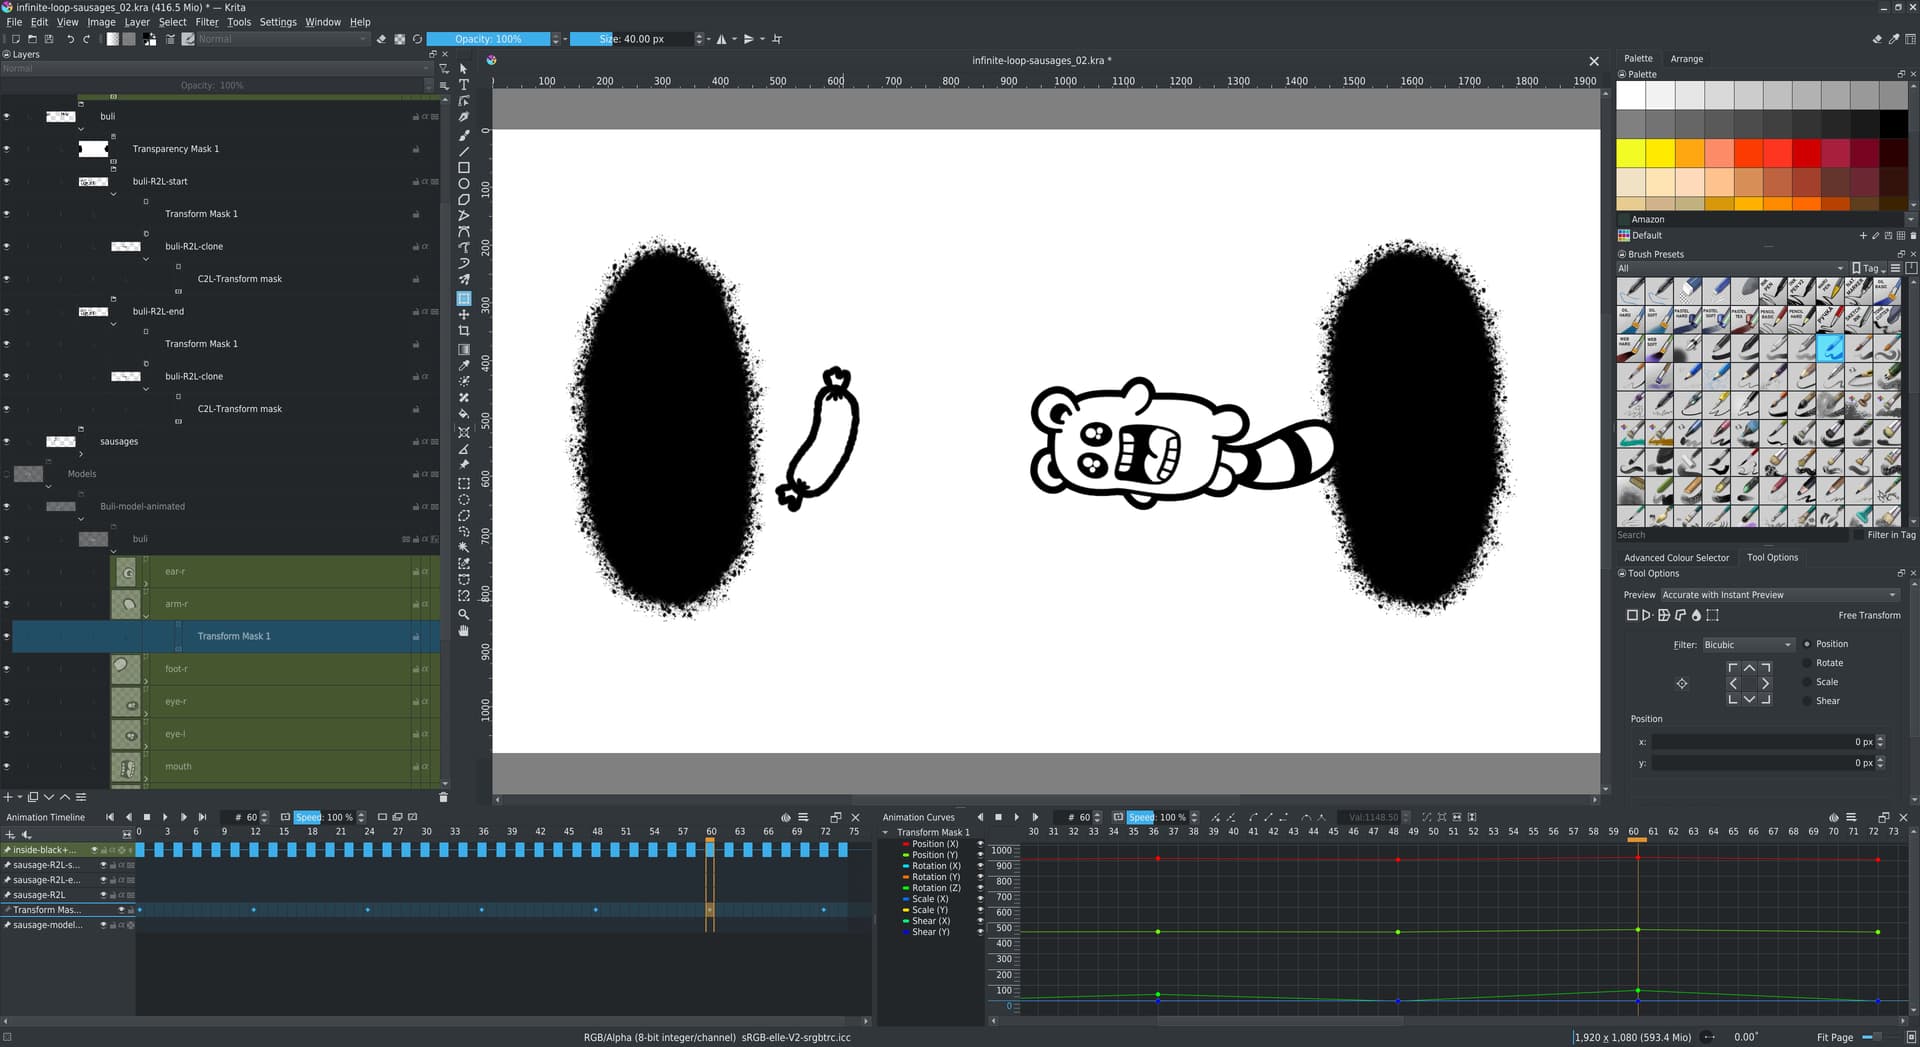
Task: Pick the bright yellow palette swatch
Action: [x=1631, y=153]
